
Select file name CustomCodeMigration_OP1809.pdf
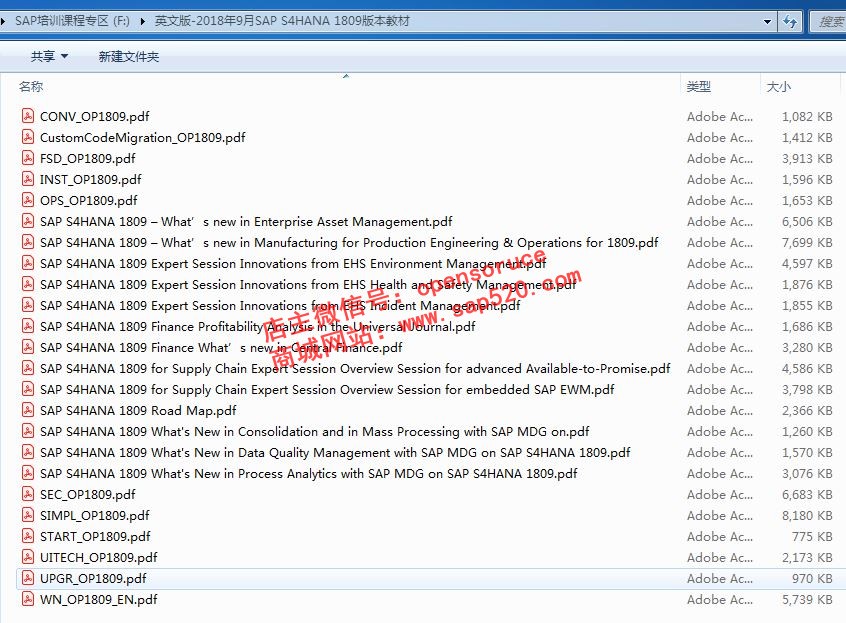tap(142, 138)
